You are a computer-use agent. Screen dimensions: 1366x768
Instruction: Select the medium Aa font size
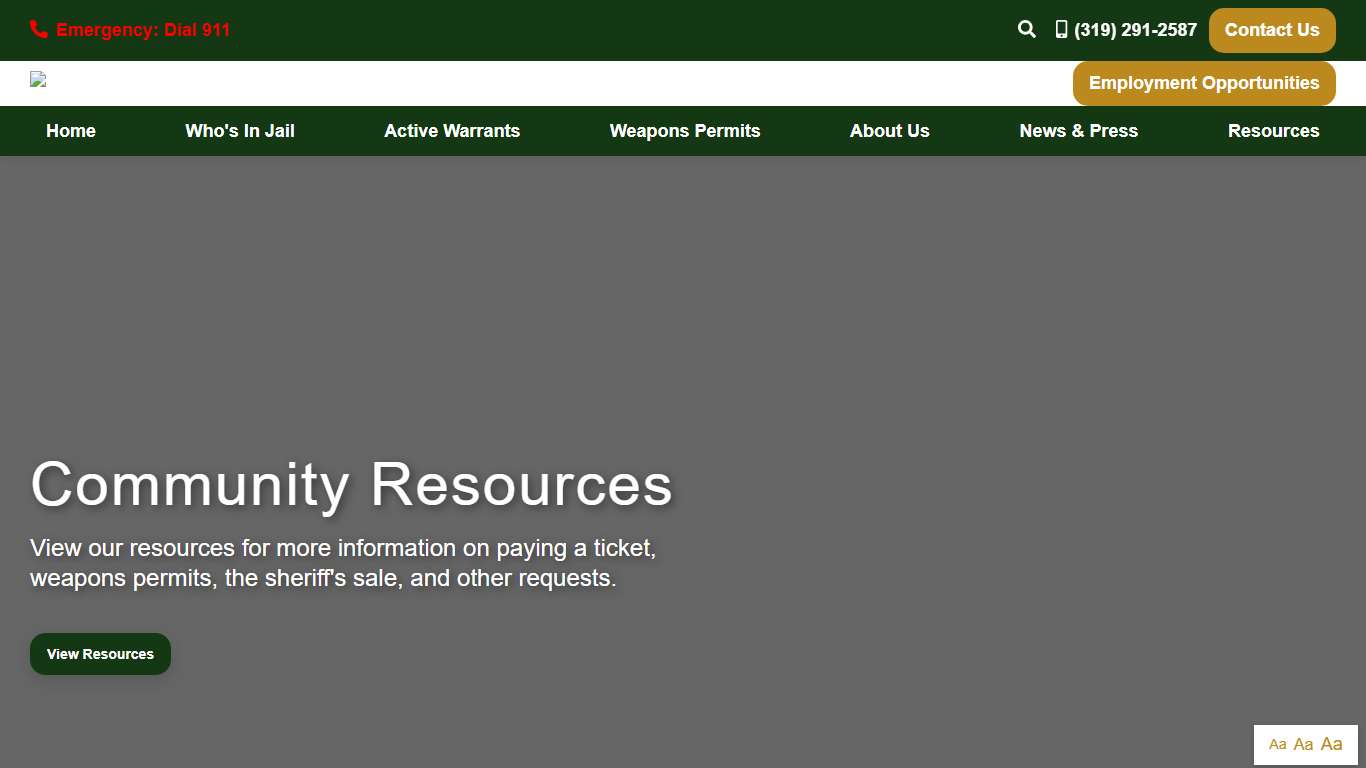[x=1303, y=745]
